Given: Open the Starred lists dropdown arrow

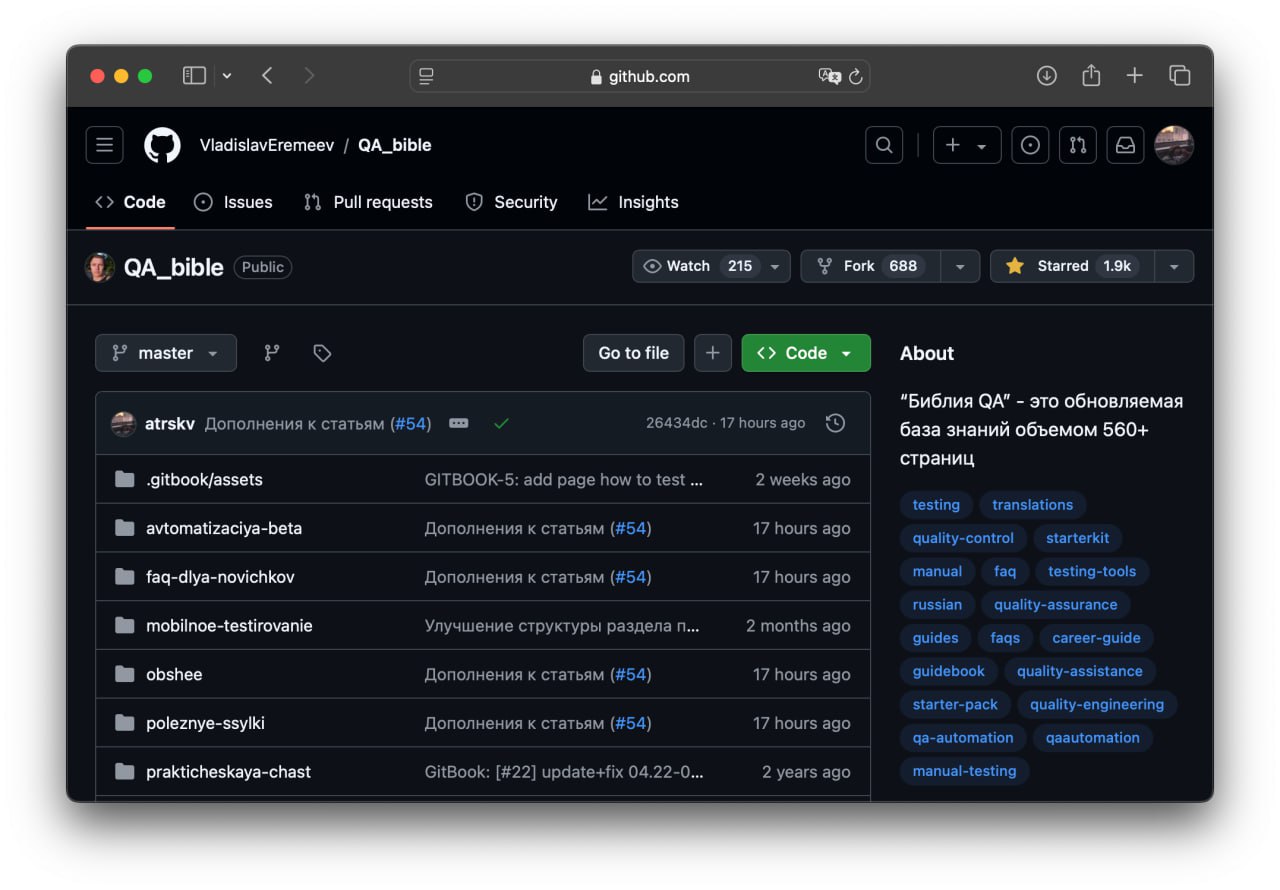Looking at the screenshot, I should coord(1174,266).
